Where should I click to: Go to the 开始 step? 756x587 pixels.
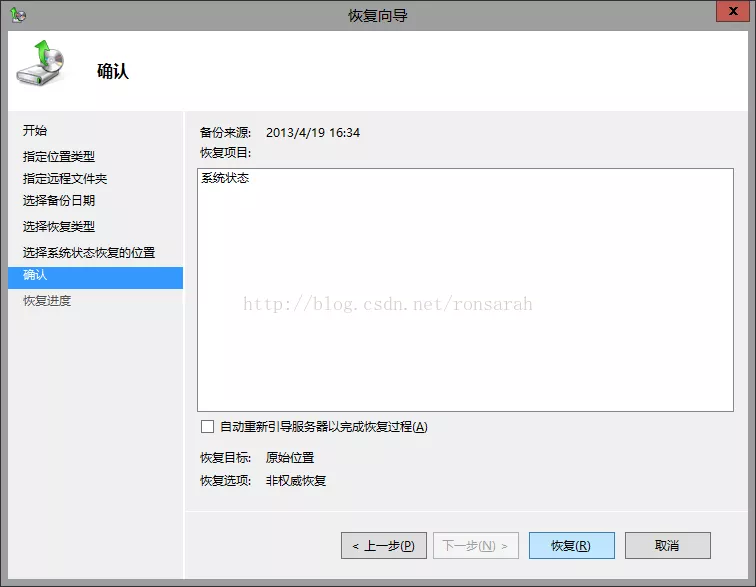point(35,131)
